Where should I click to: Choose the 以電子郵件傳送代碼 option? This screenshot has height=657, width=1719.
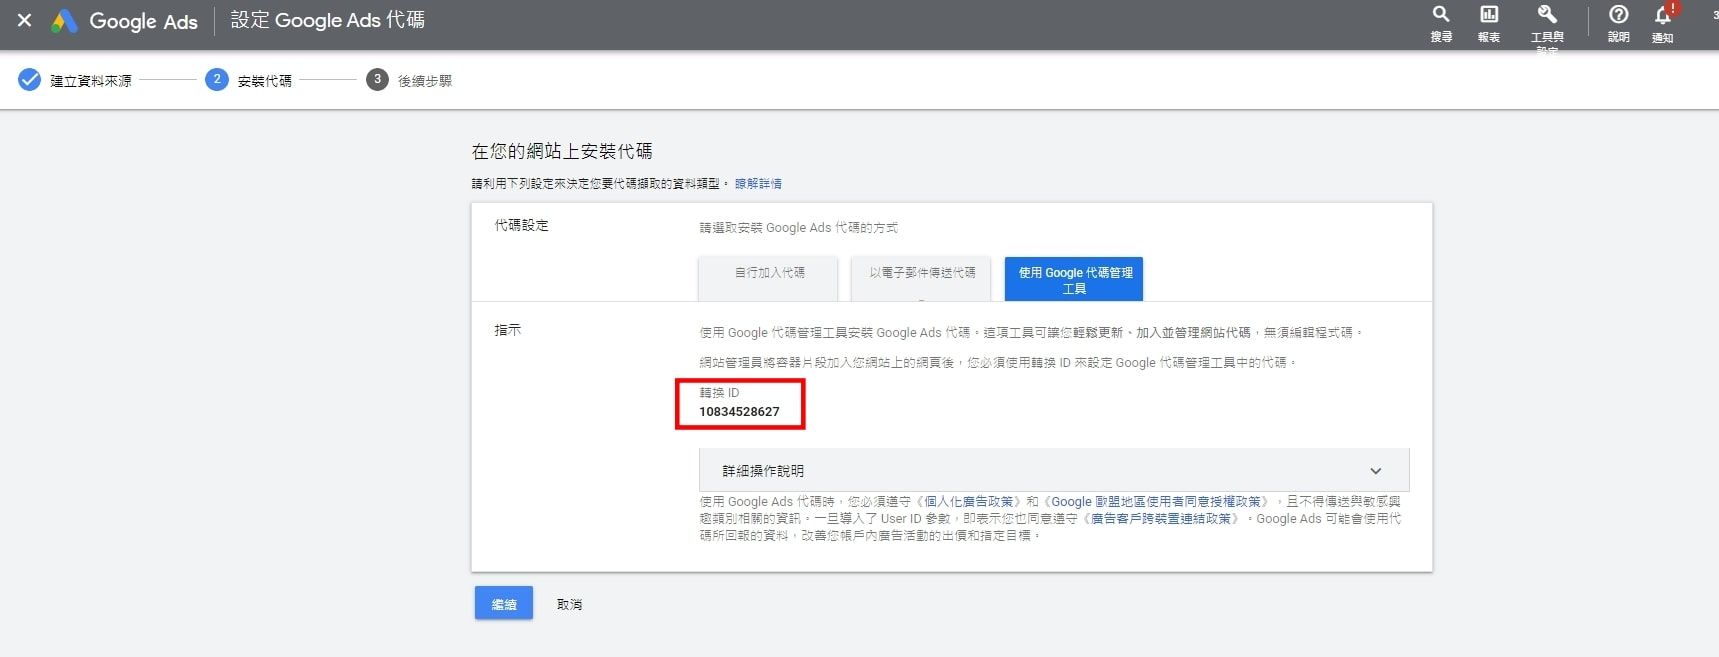(921, 278)
